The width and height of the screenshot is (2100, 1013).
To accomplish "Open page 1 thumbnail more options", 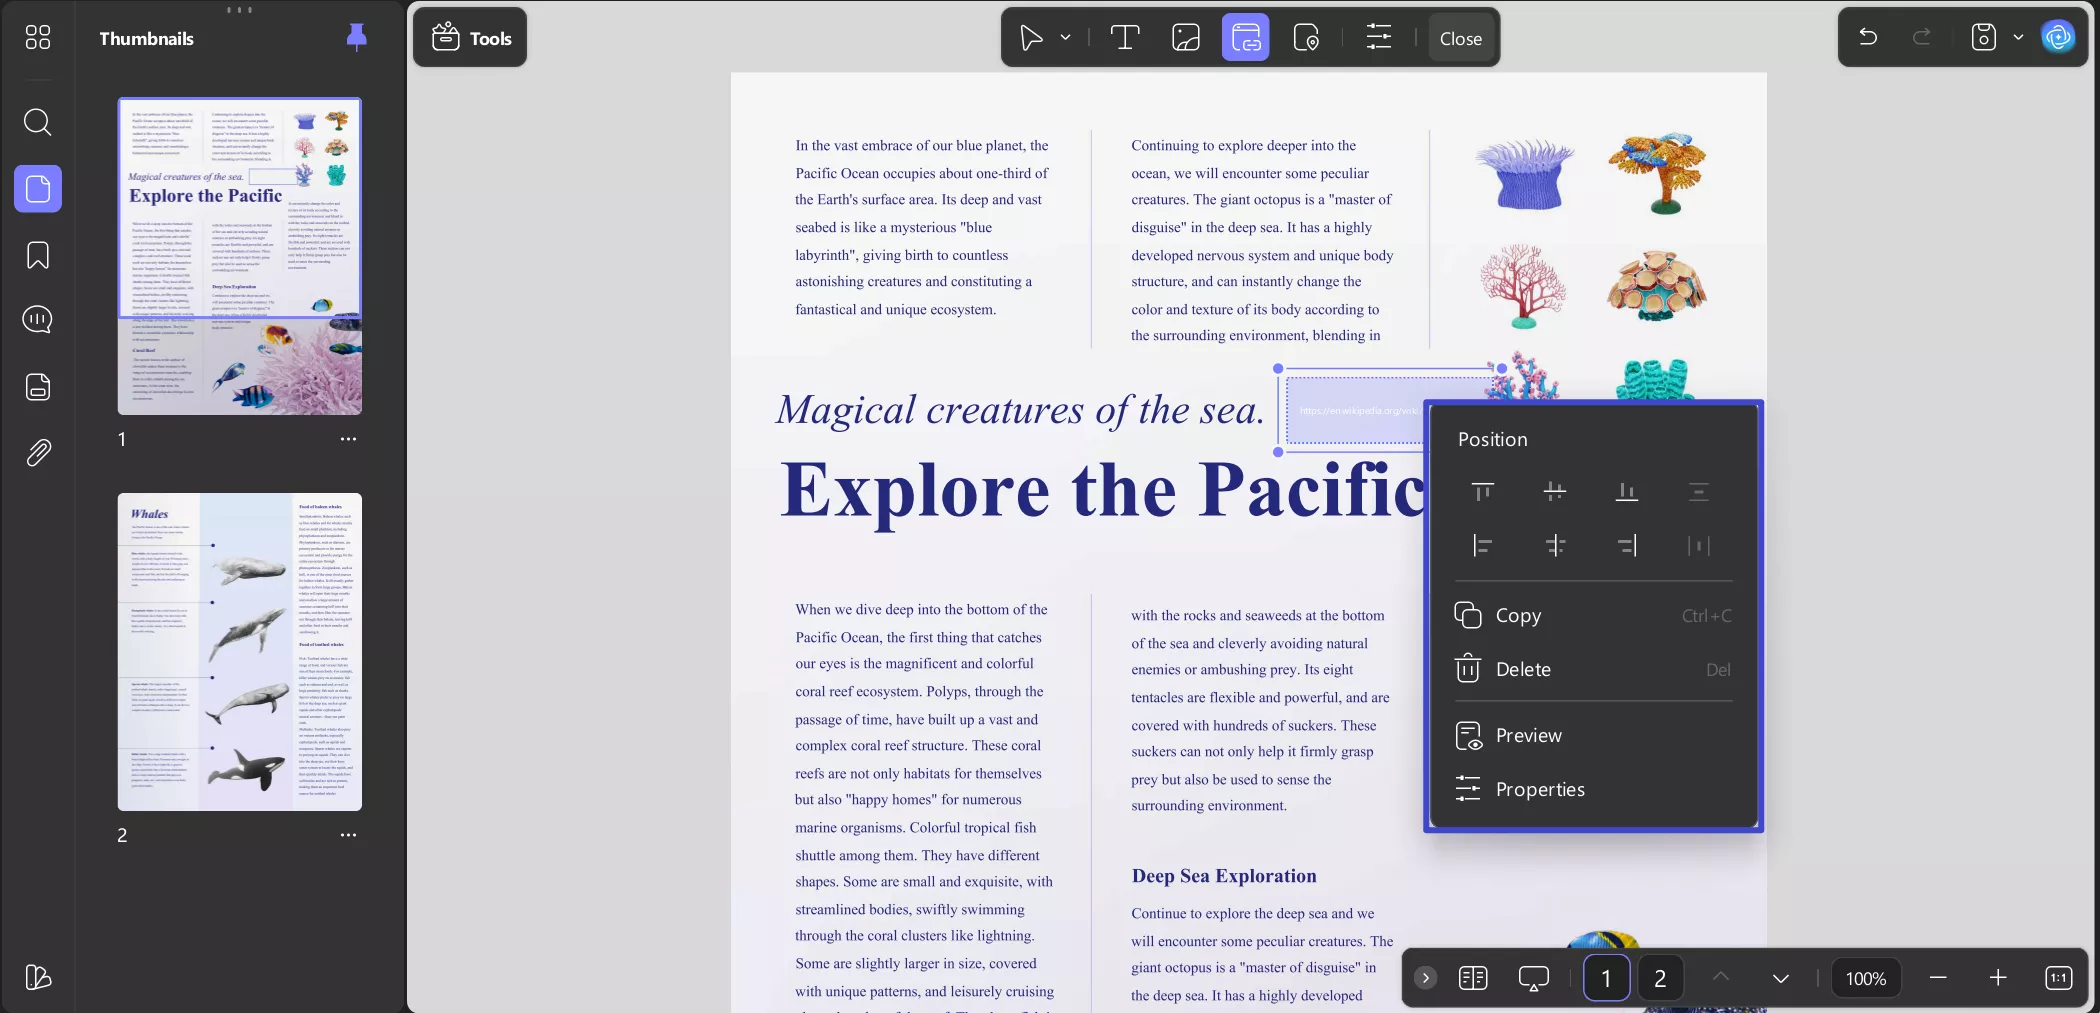I will pos(348,439).
